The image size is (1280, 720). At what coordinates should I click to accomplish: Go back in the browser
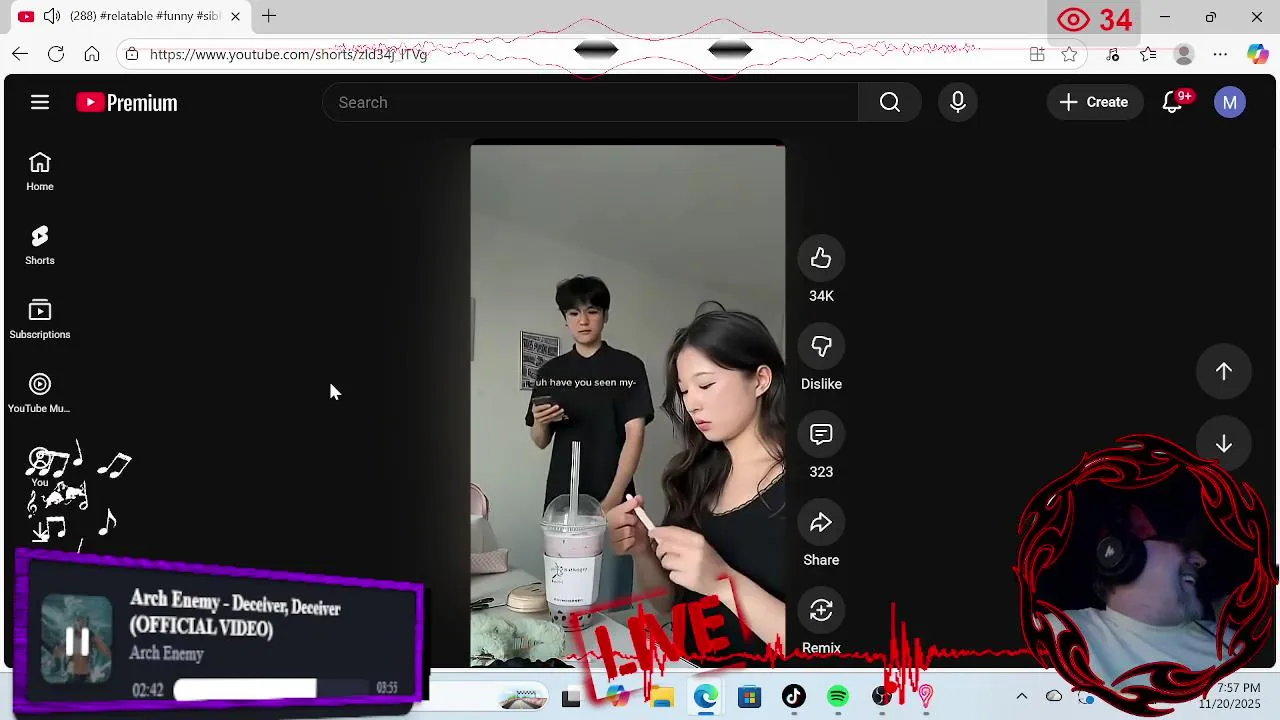click(20, 54)
